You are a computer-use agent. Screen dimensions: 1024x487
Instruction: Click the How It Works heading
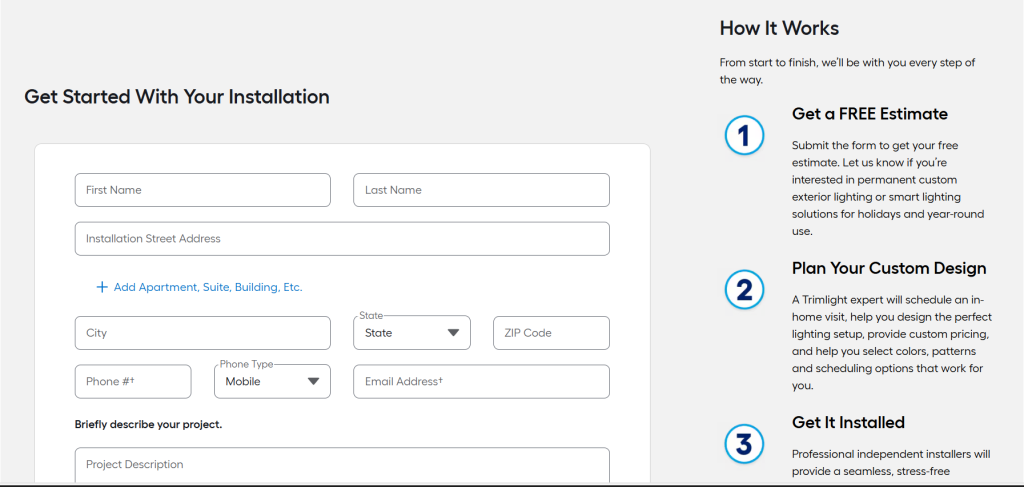coord(779,28)
